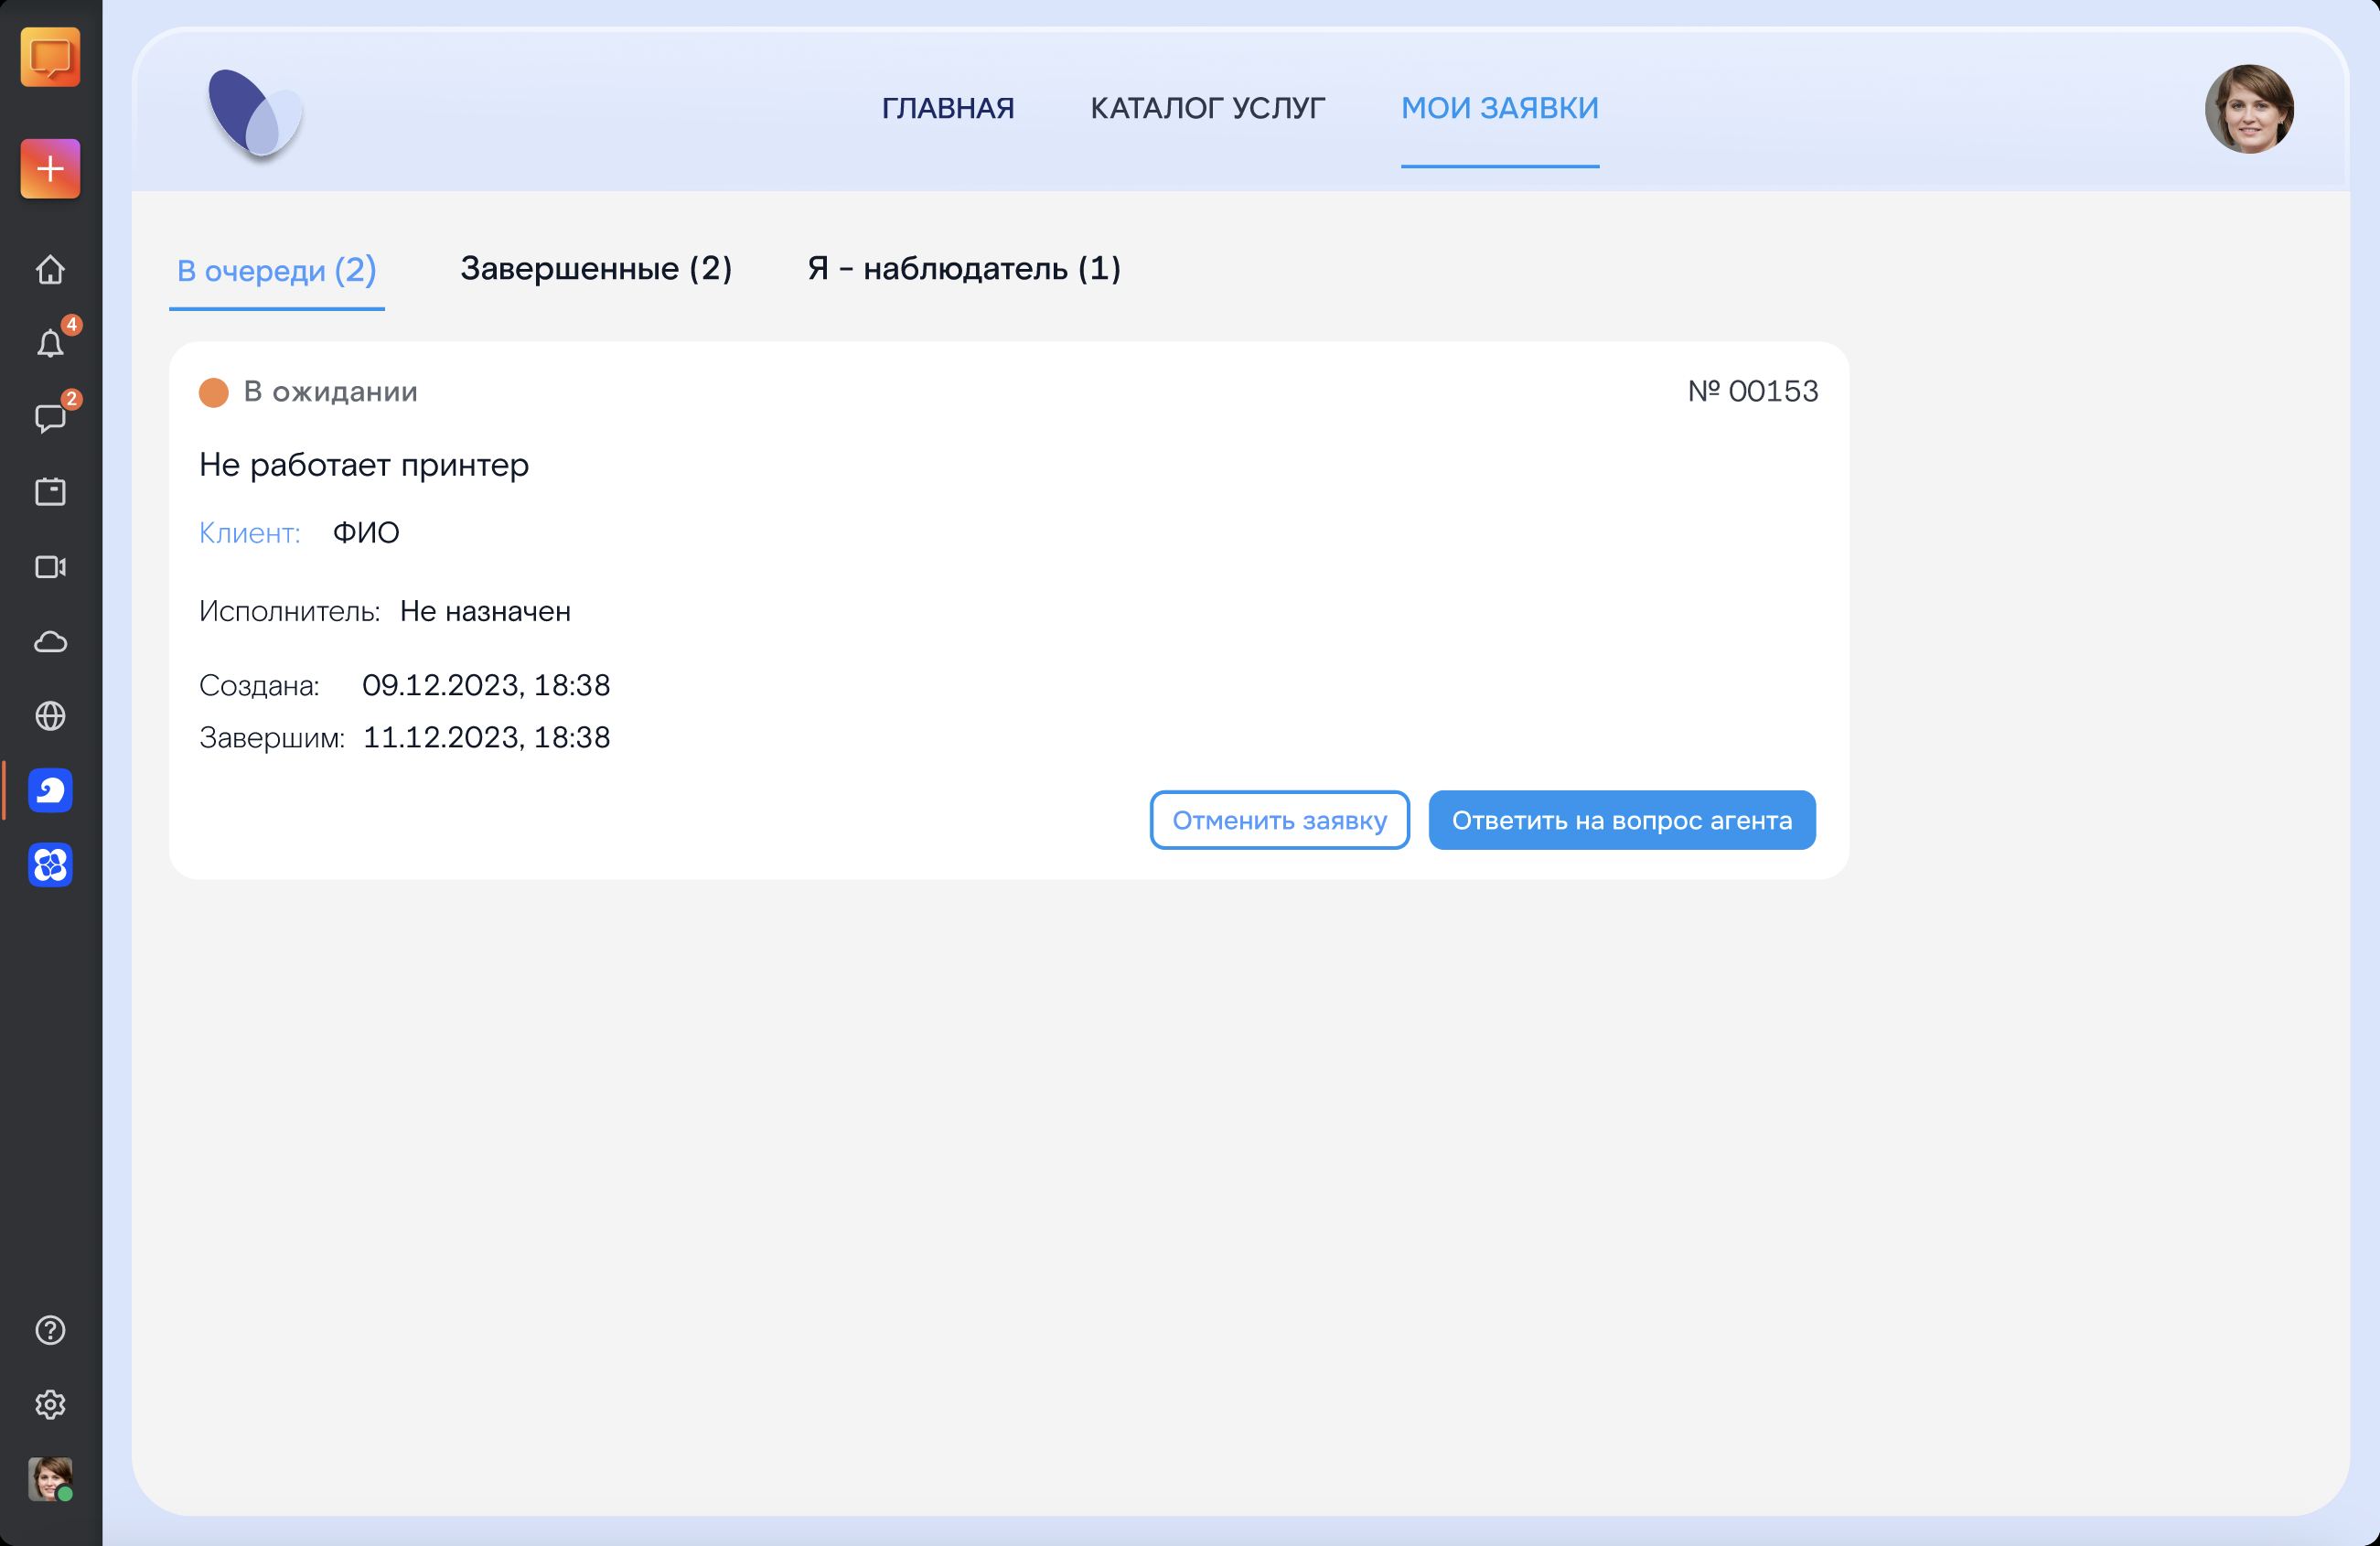
Task: Open the globe icon in sidebar
Action: click(x=50, y=716)
